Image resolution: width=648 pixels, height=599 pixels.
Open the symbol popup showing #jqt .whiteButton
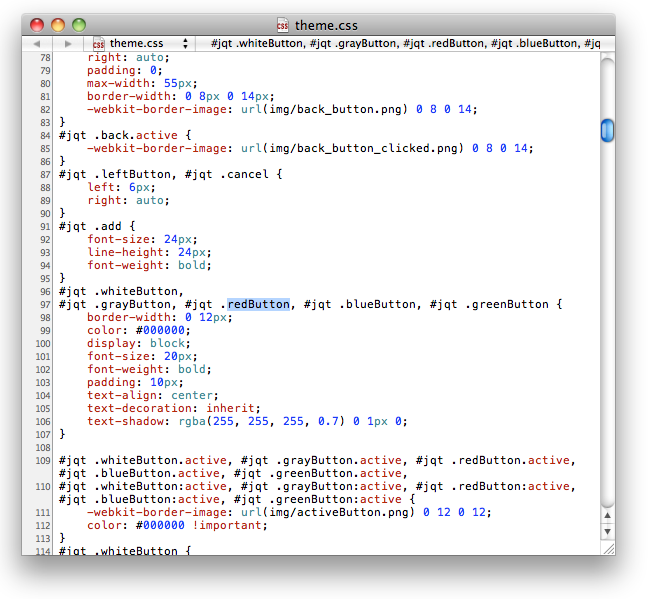[x=405, y=43]
